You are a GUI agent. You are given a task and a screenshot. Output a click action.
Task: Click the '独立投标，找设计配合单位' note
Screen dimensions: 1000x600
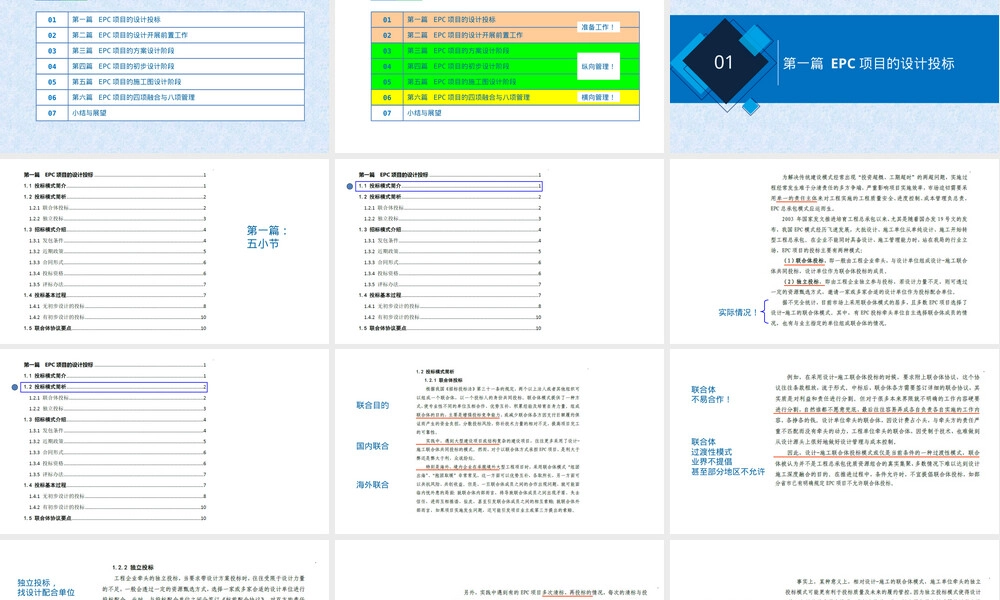[x=46, y=587]
